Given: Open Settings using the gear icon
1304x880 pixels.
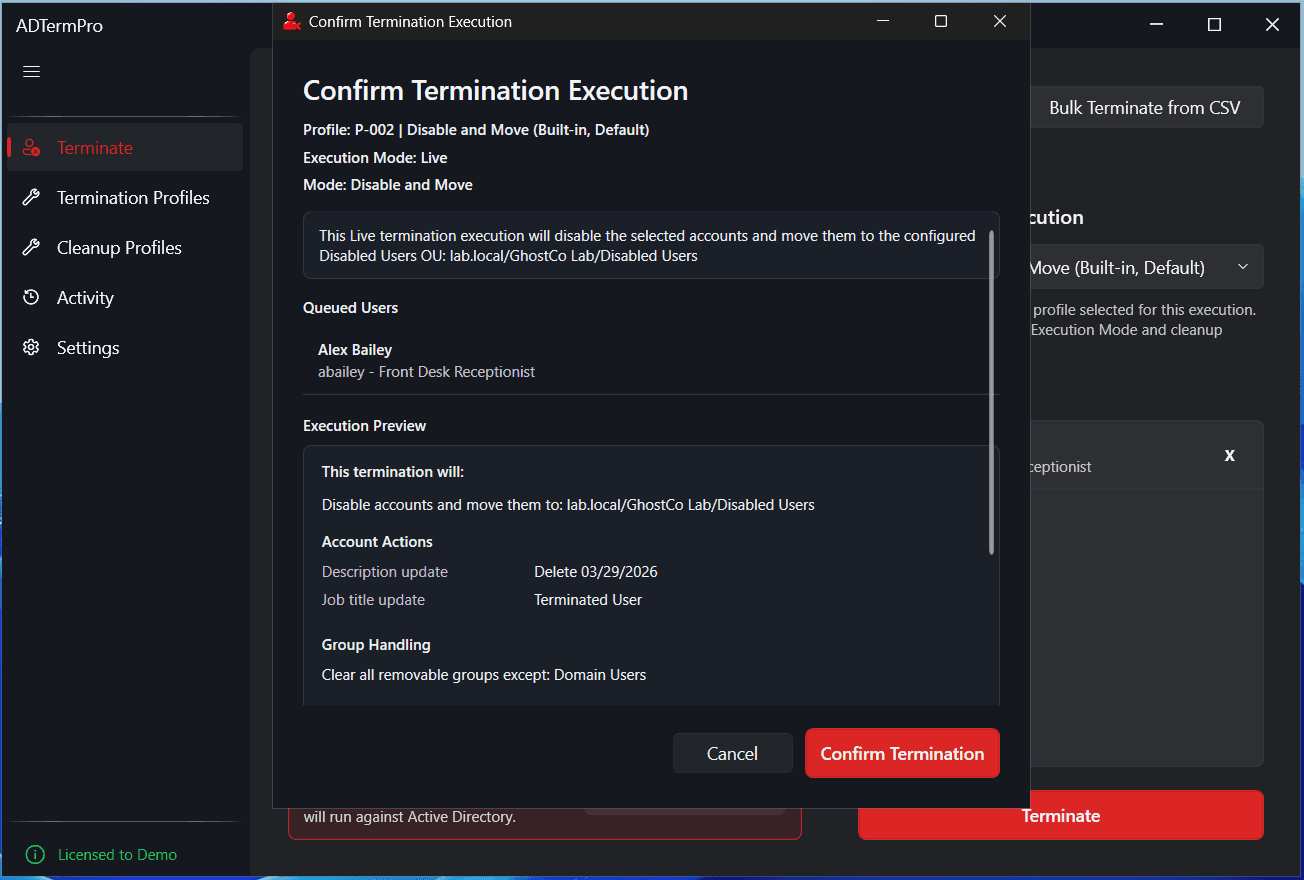Looking at the screenshot, I should pyautogui.click(x=31, y=347).
